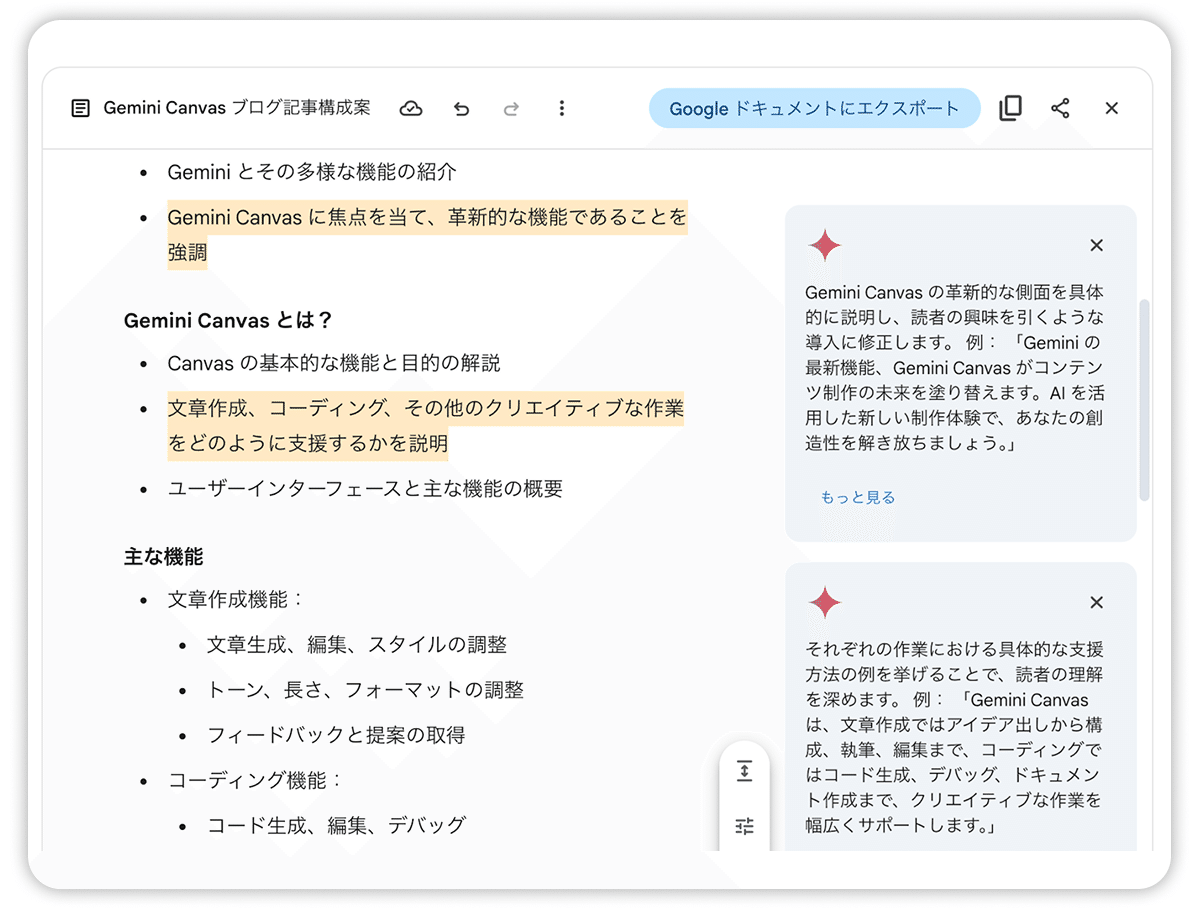
Task: Undo the last change with the undo arrow
Action: pyautogui.click(x=461, y=108)
